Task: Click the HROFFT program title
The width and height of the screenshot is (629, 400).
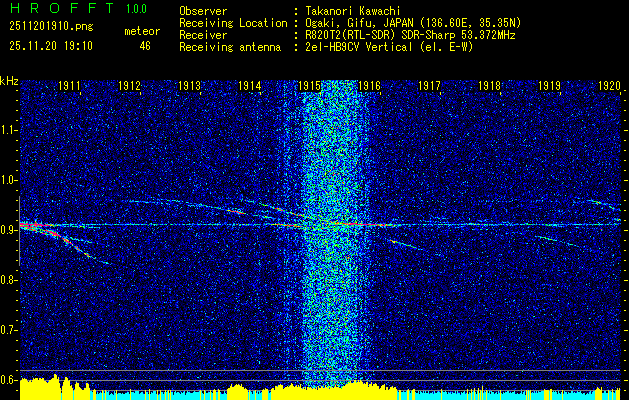Action: [x=62, y=8]
